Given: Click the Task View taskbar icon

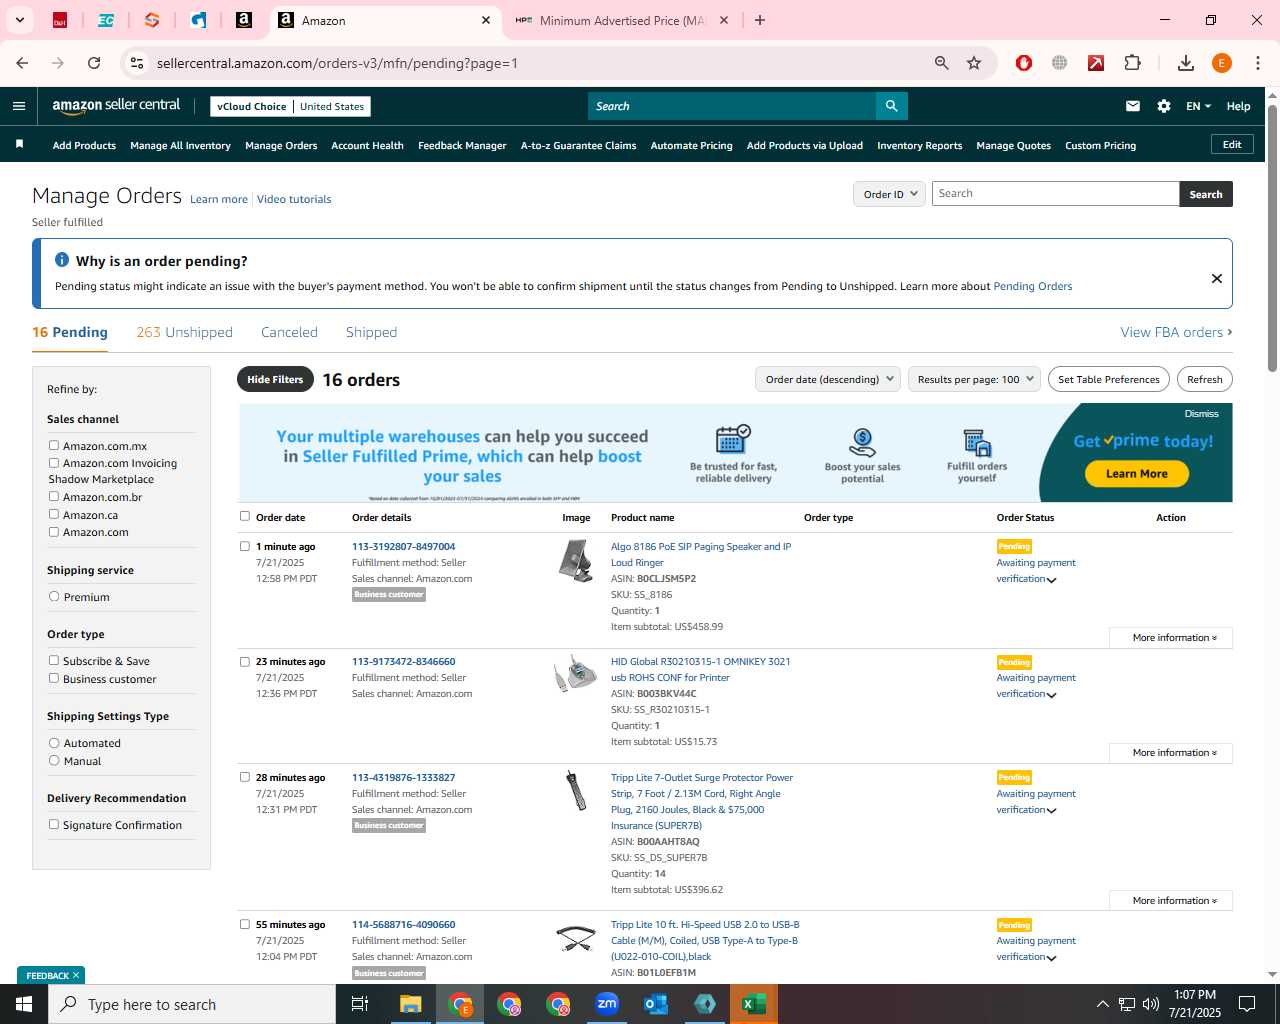Looking at the screenshot, I should pyautogui.click(x=360, y=1004).
